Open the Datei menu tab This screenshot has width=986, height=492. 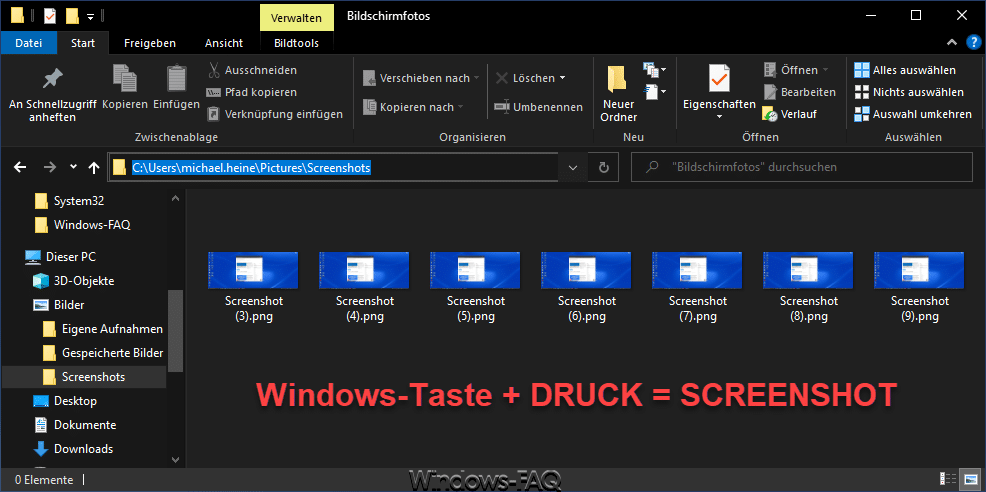[28, 43]
